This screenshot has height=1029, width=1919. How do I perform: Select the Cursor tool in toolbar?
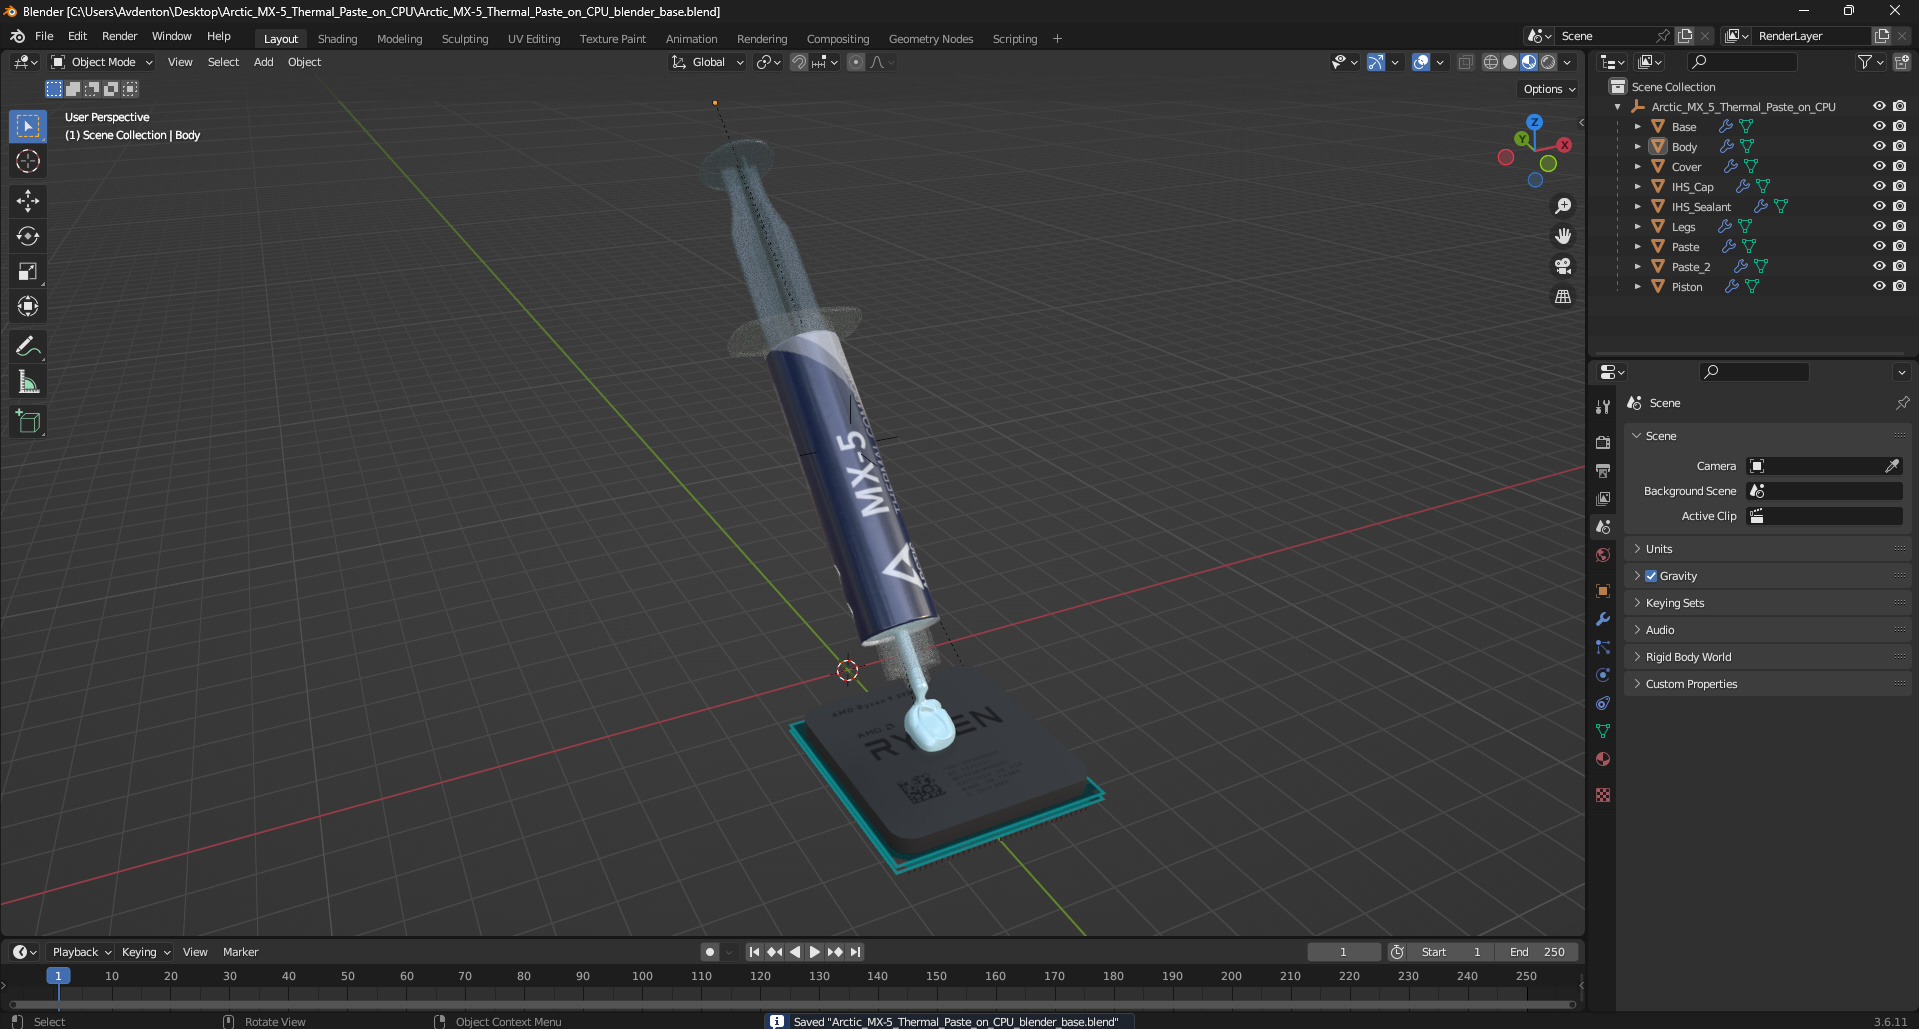pos(28,161)
